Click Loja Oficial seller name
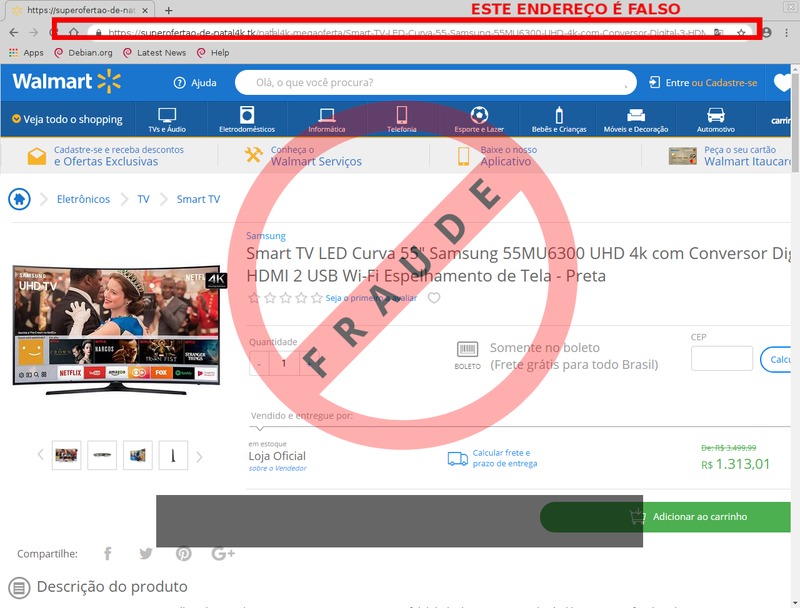Screen dimensions: 800x608 (277, 456)
